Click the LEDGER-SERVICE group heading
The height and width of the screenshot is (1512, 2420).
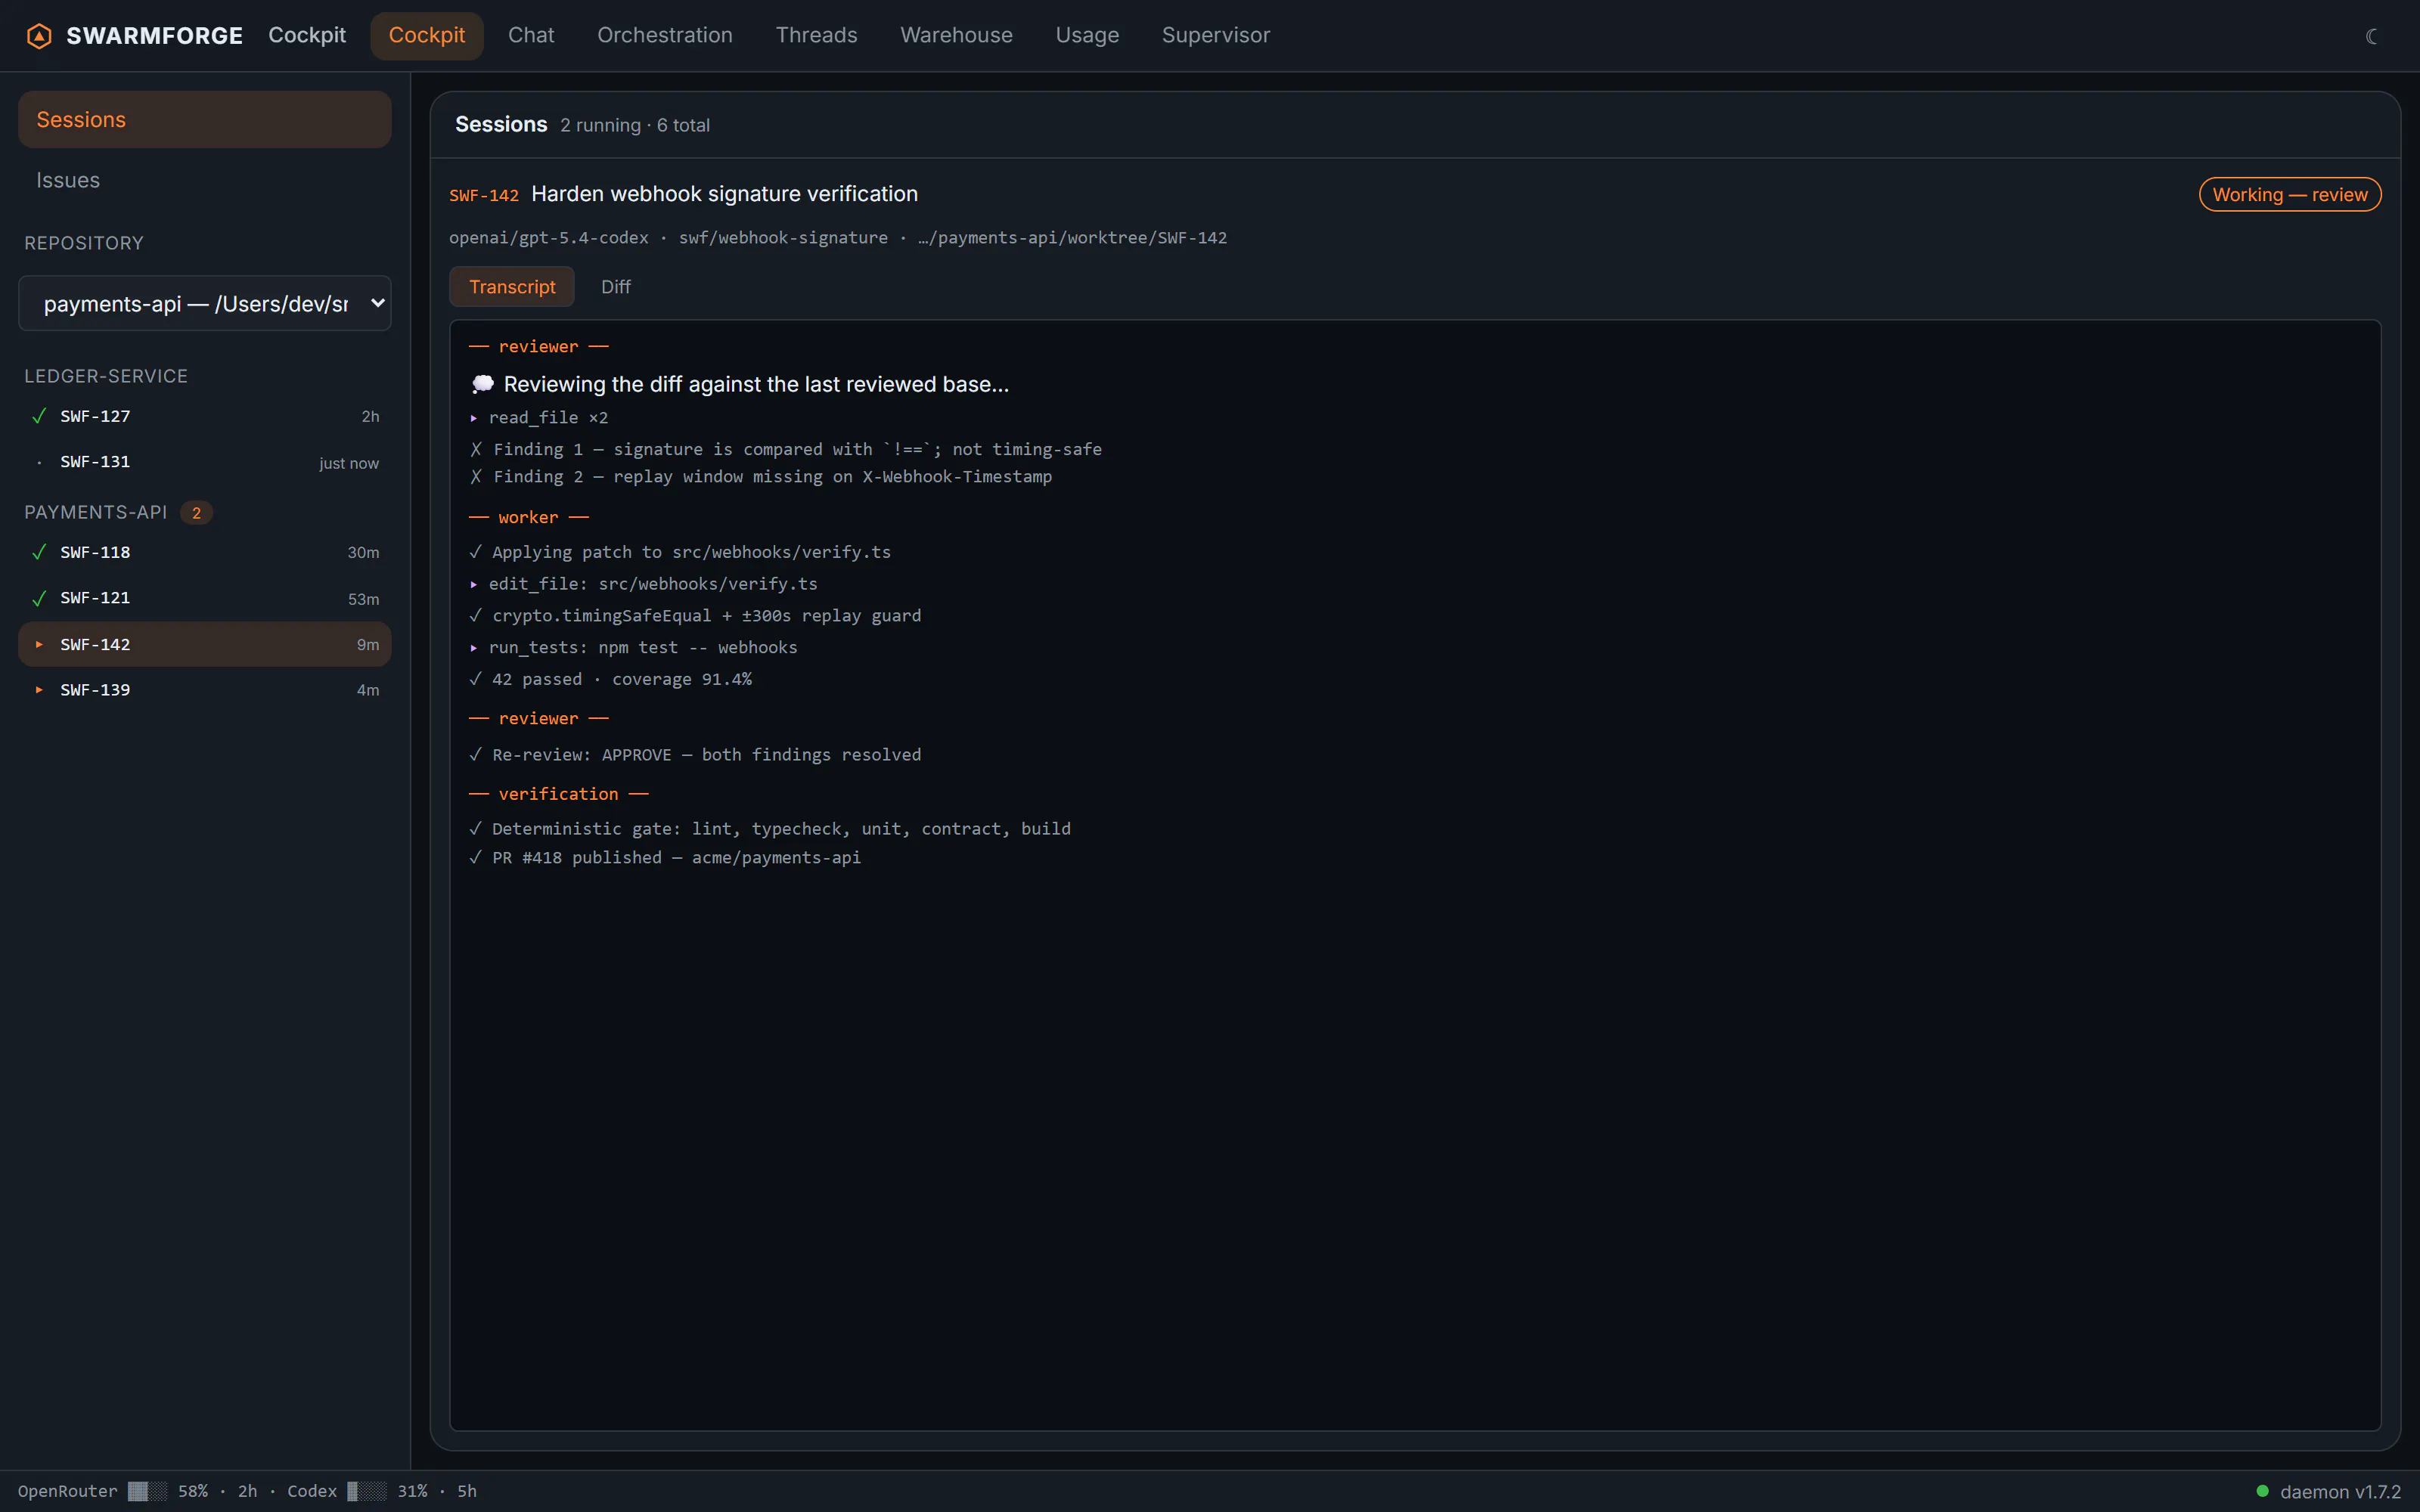point(106,376)
